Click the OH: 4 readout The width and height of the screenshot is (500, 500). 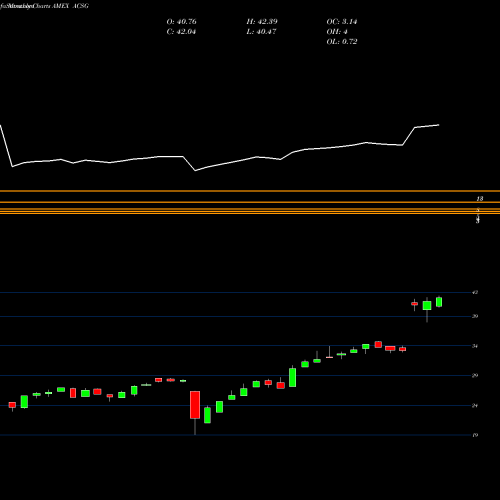pyautogui.click(x=337, y=32)
